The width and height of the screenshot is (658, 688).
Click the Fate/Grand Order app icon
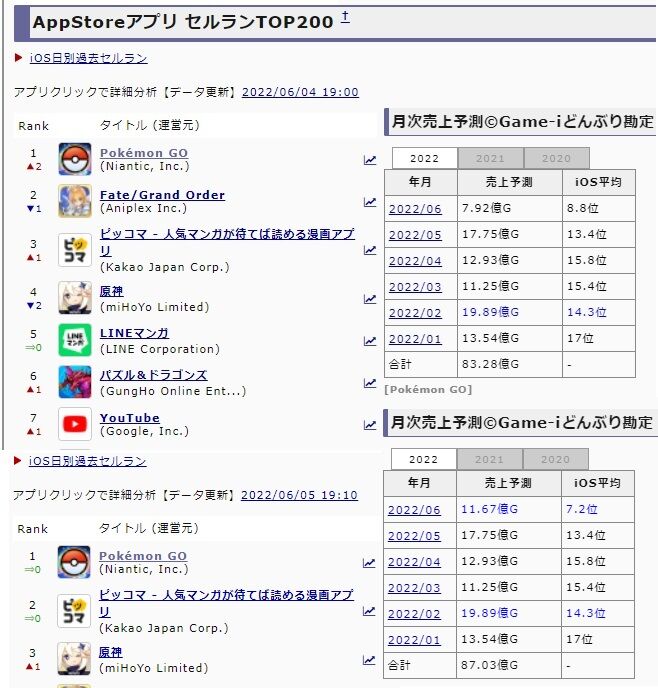[75, 201]
